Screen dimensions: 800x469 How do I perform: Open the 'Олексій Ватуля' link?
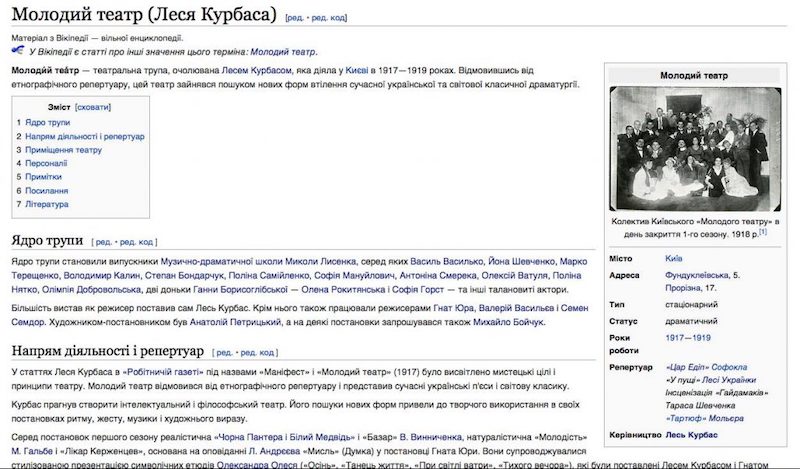515,276
